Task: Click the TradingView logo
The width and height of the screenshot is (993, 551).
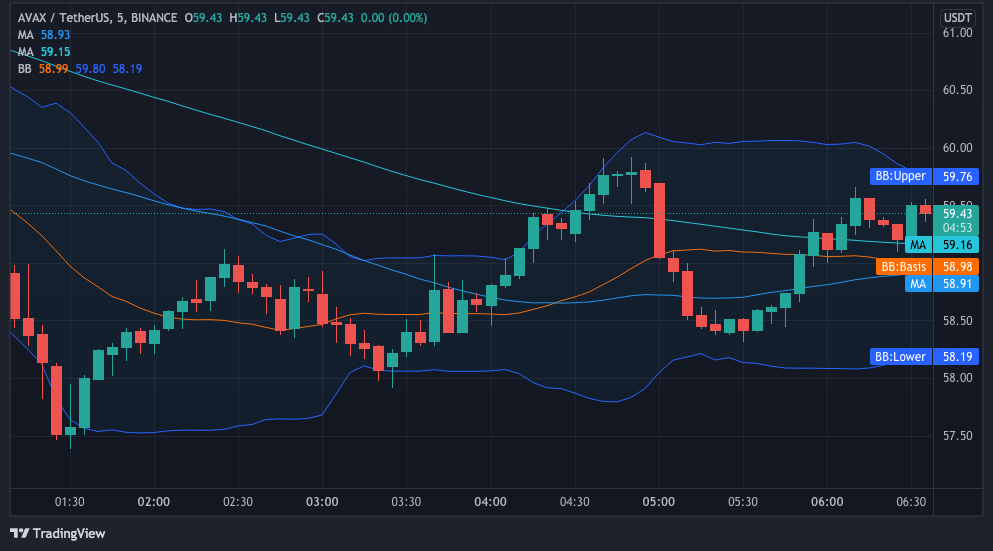Action: 58,533
